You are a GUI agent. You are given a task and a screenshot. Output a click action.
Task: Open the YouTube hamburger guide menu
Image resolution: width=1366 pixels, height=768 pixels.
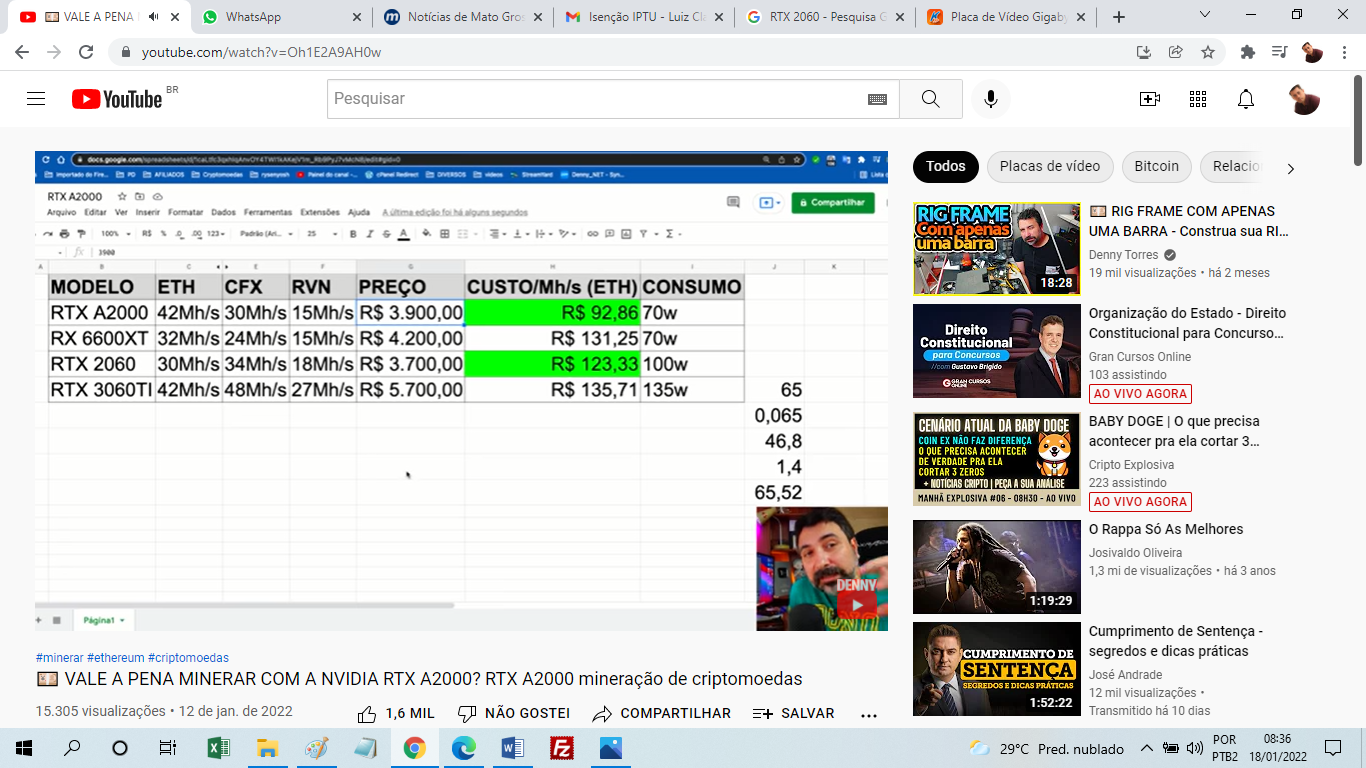[x=36, y=99]
